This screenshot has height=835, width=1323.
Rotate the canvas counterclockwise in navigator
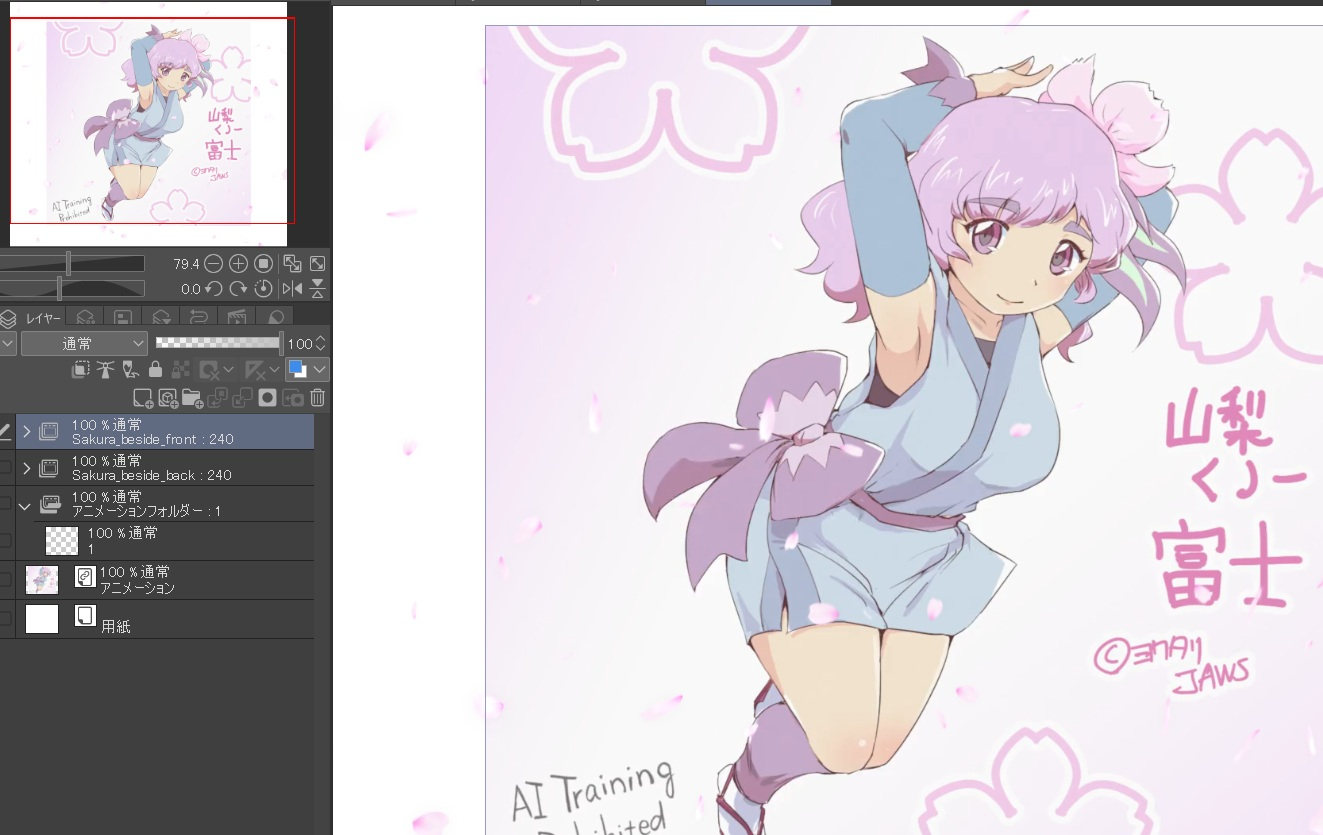[x=214, y=289]
